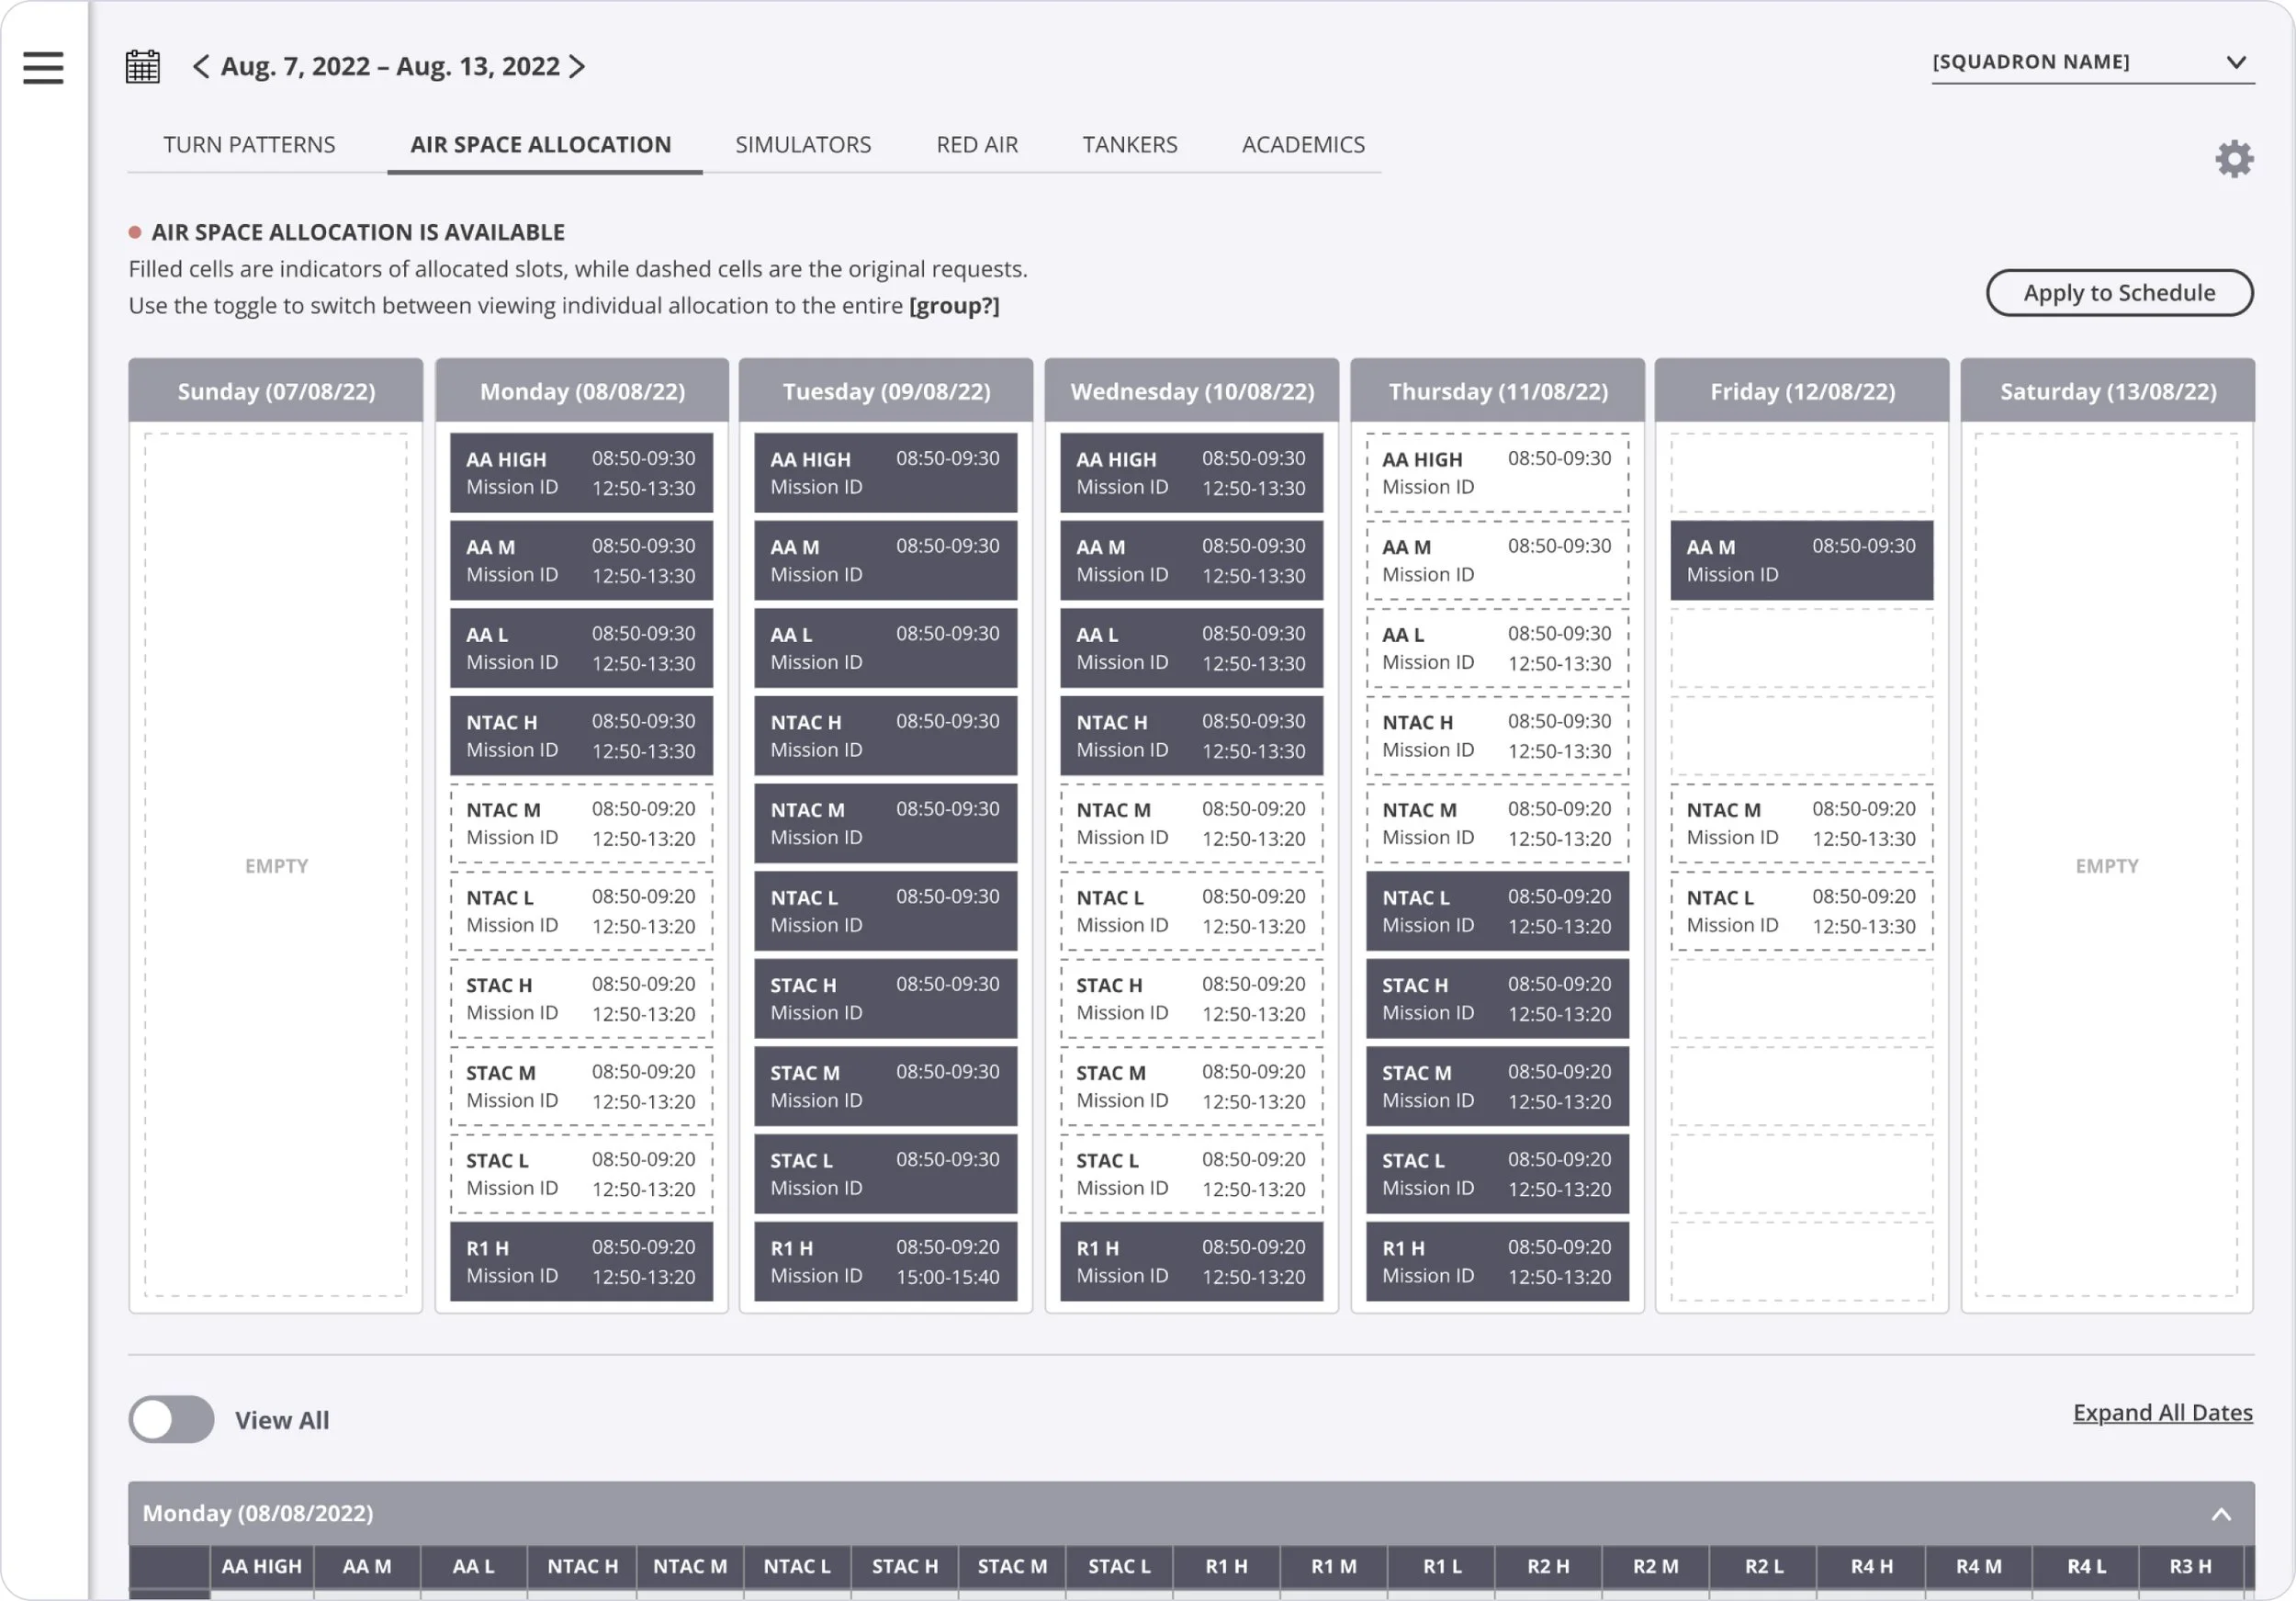Click Expand All Dates link
The height and width of the screenshot is (1601, 2296).
2162,1412
